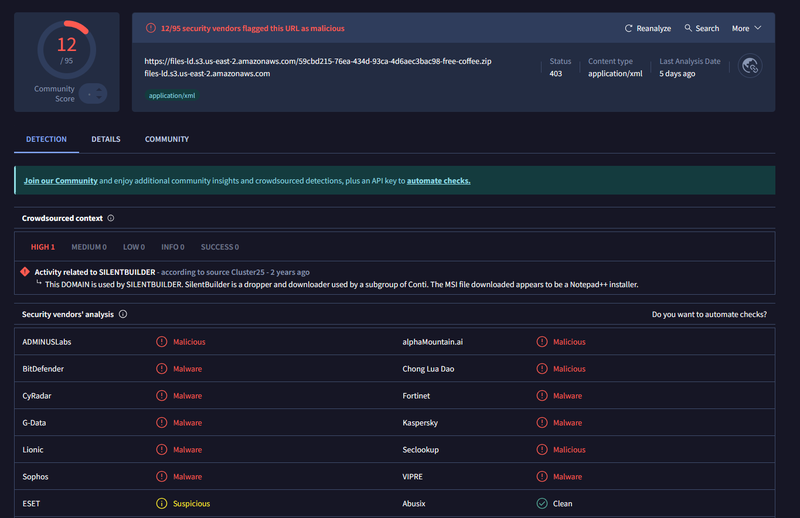
Task: Switch to the DETECTION tab
Action: (46, 139)
